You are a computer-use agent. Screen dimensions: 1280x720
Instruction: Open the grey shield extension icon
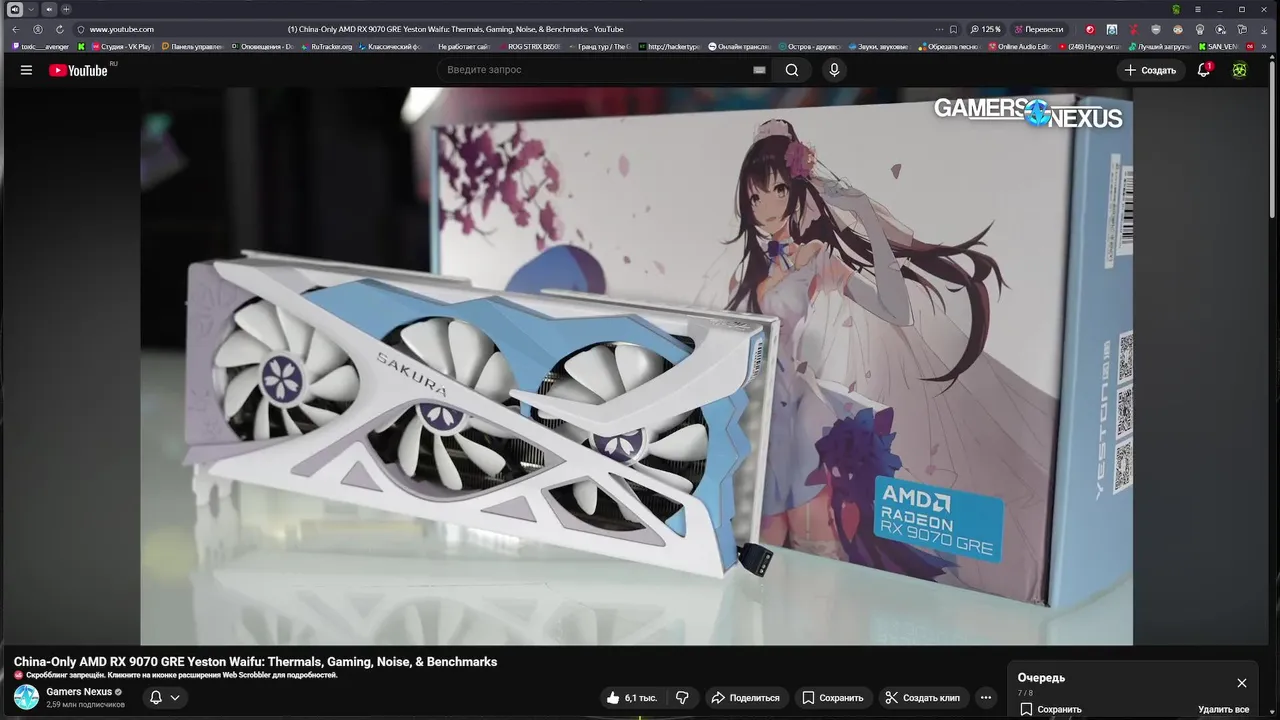pos(1155,29)
